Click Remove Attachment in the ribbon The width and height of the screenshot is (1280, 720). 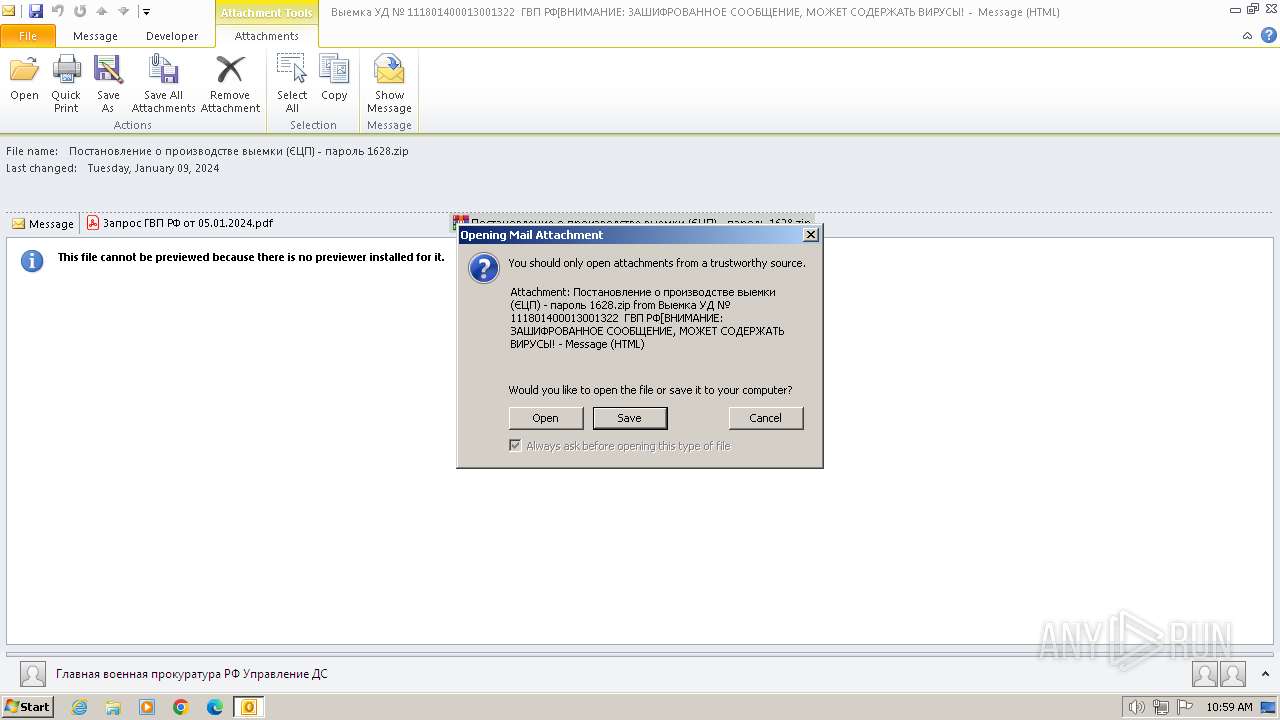[x=230, y=84]
